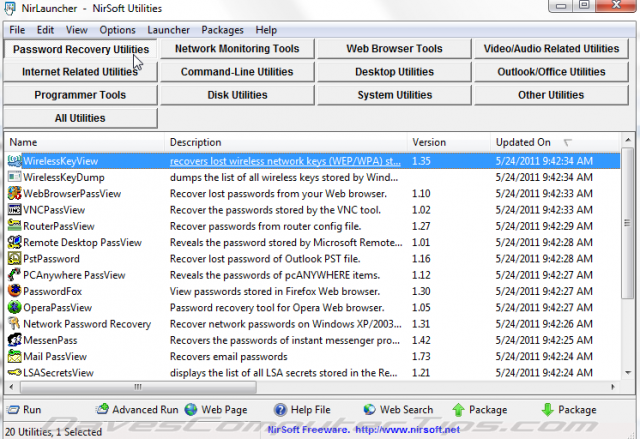Select Programmer Tools category
This screenshot has width=640, height=439.
click(x=80, y=95)
